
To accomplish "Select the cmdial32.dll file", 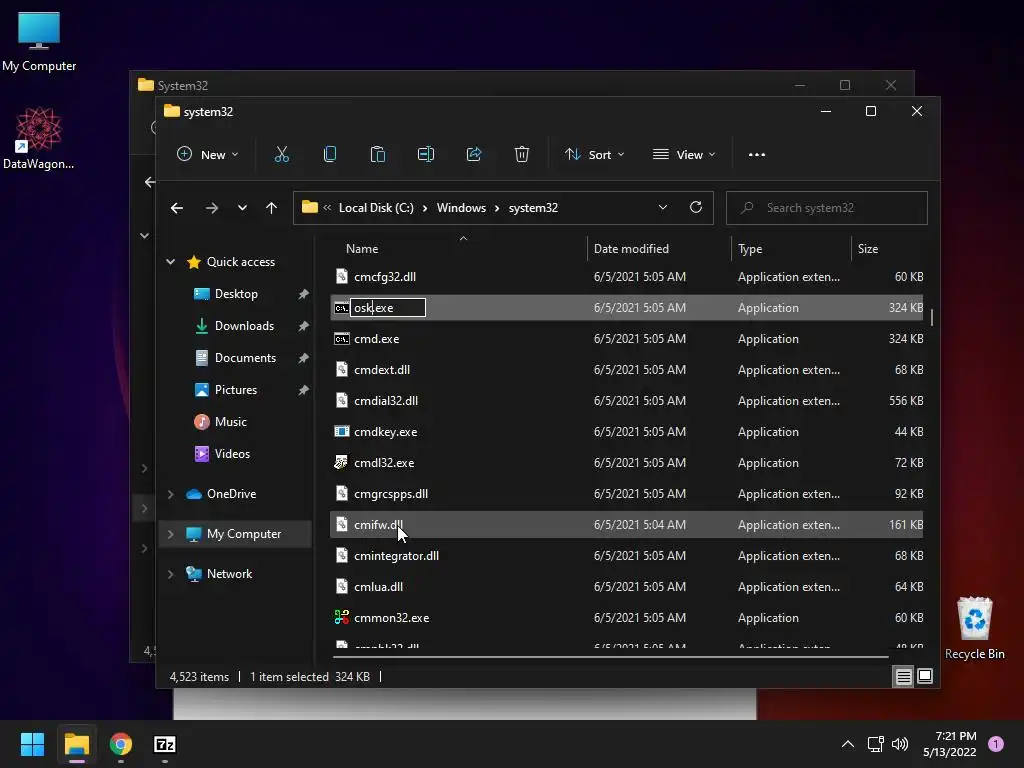I will tap(626, 401).
